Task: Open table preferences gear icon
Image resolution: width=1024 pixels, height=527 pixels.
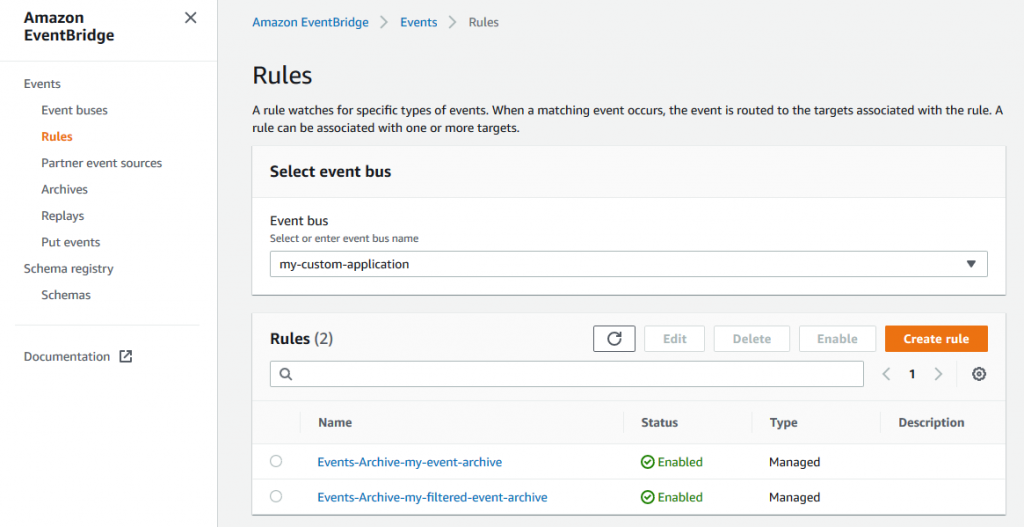Action: coord(978,374)
